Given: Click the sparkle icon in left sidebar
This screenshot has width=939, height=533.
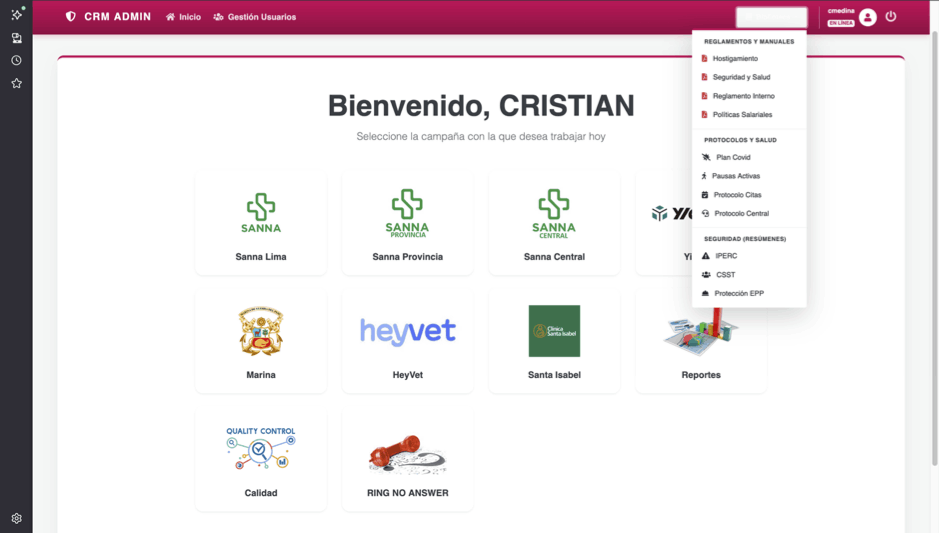Looking at the screenshot, I should (x=17, y=14).
